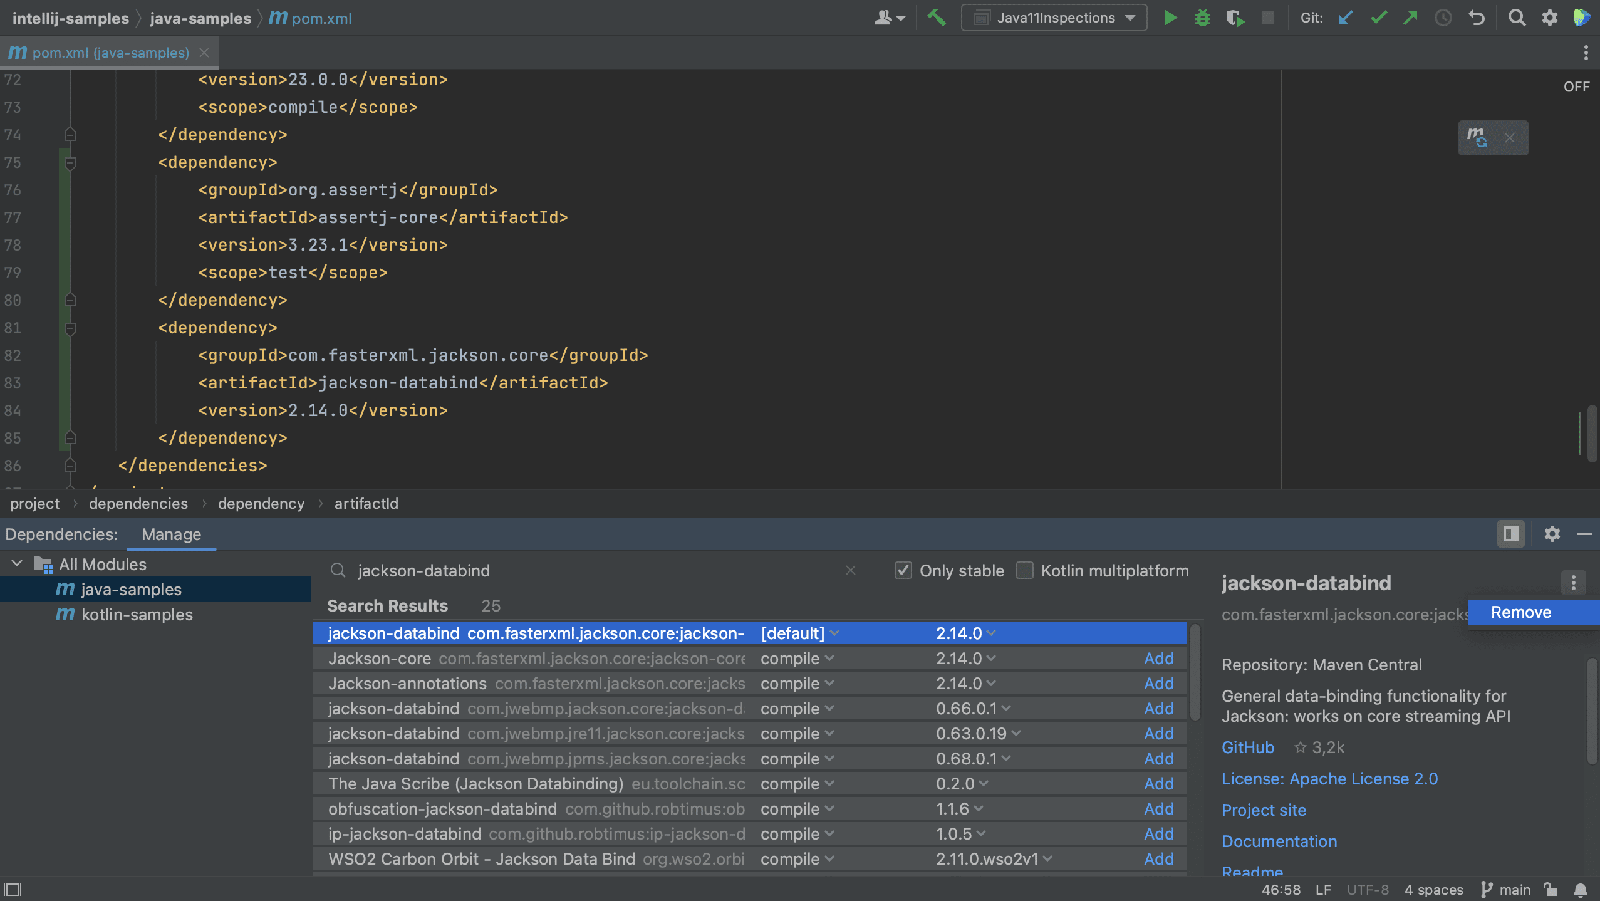Viewport: 1600px width, 901px height.
Task: Open the JetBrains Toolbox icon at top right
Action: coord(1582,18)
